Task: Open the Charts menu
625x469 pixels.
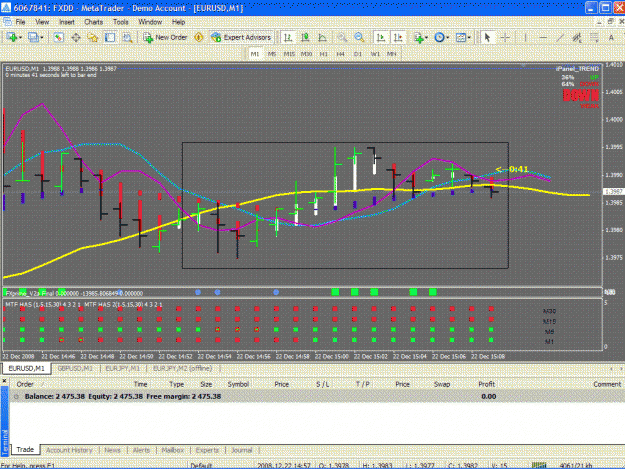Action: [x=94, y=22]
